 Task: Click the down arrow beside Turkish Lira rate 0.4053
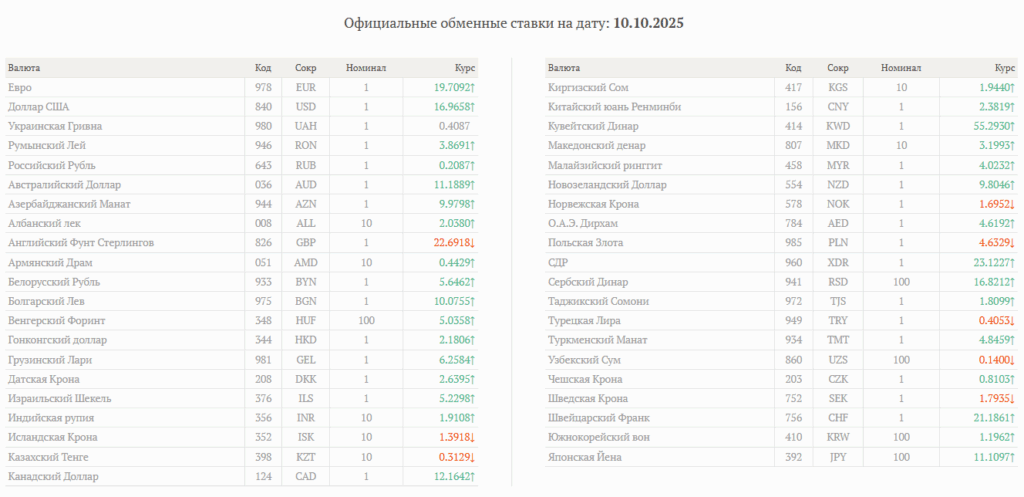click(1012, 321)
